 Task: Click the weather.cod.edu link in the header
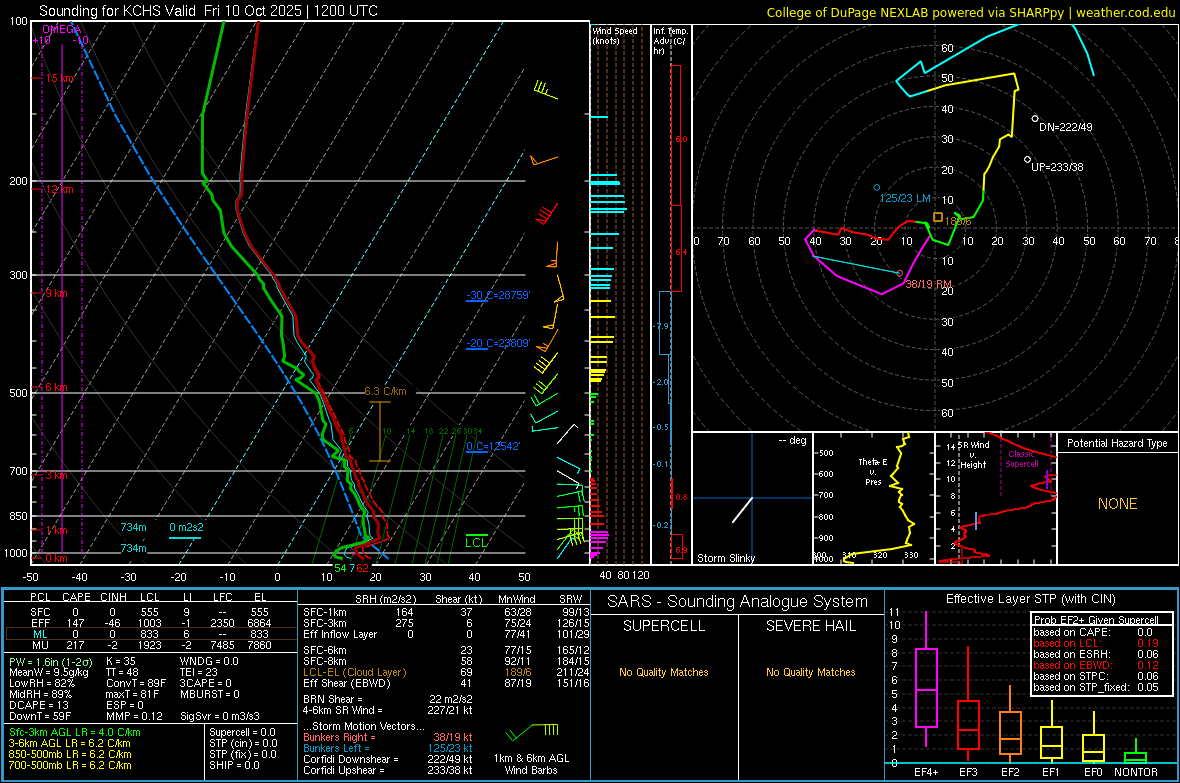pyautogui.click(x=1127, y=12)
